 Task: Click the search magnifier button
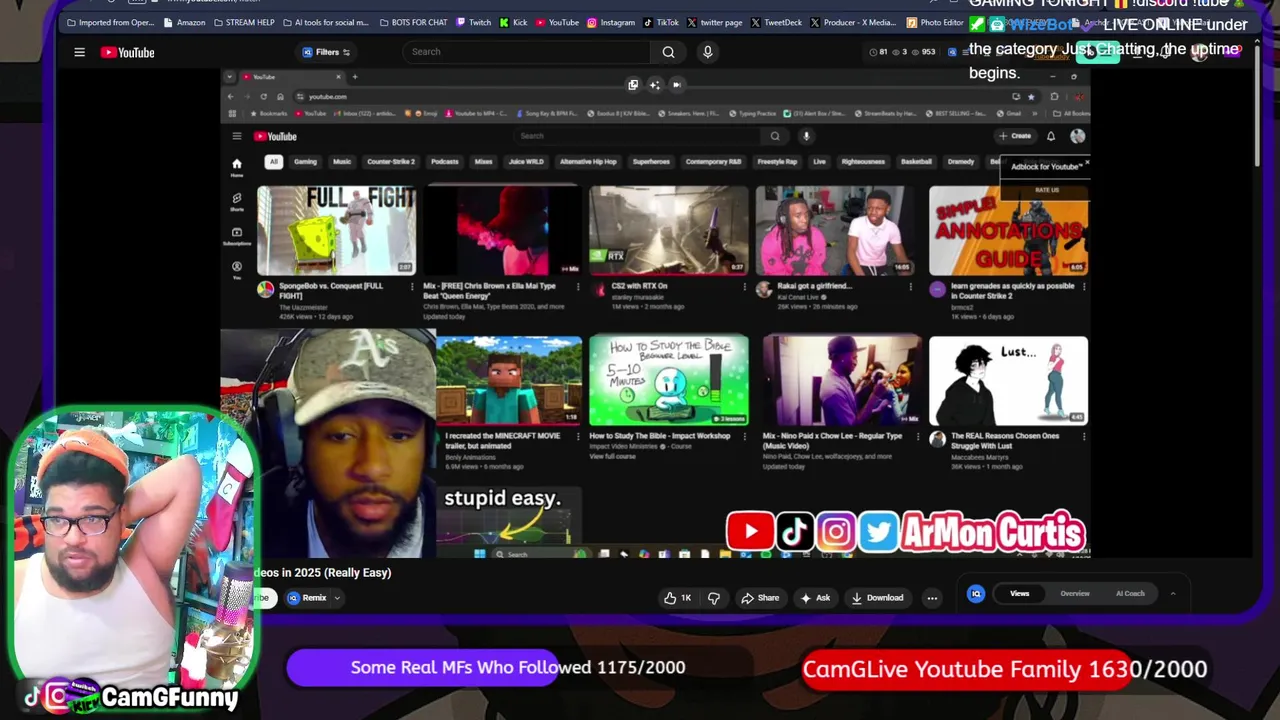point(668,52)
